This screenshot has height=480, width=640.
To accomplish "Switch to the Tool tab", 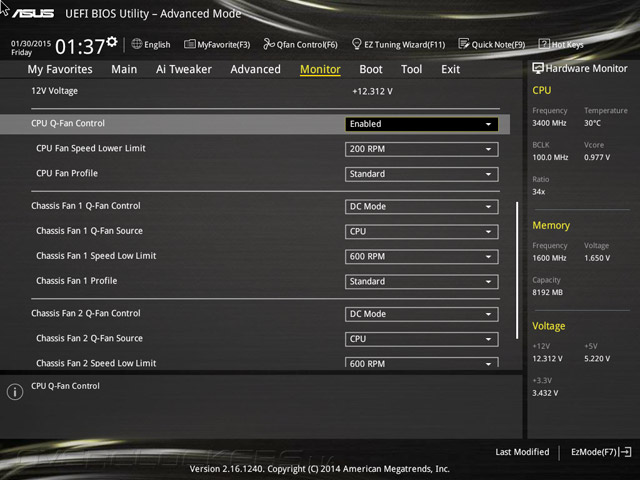I will (x=411, y=69).
